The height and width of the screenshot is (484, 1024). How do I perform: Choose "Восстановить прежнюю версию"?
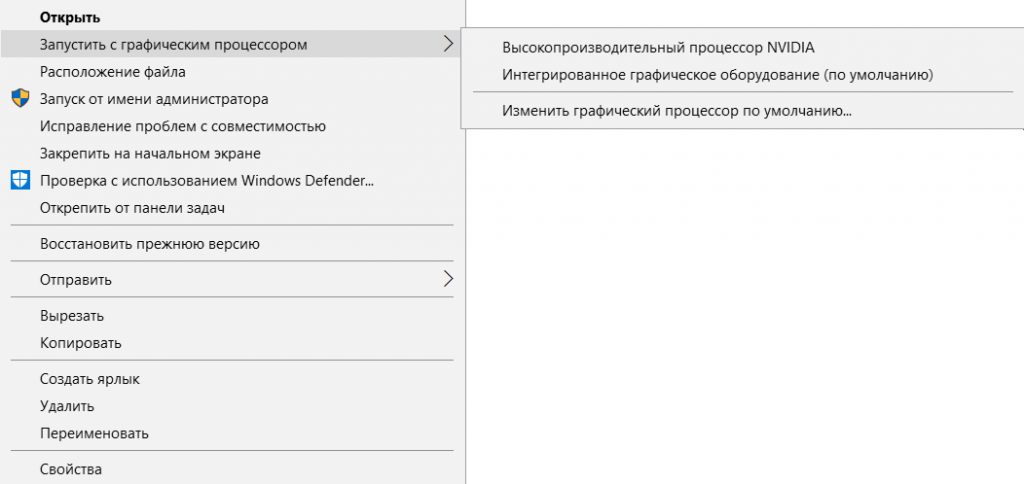[149, 243]
